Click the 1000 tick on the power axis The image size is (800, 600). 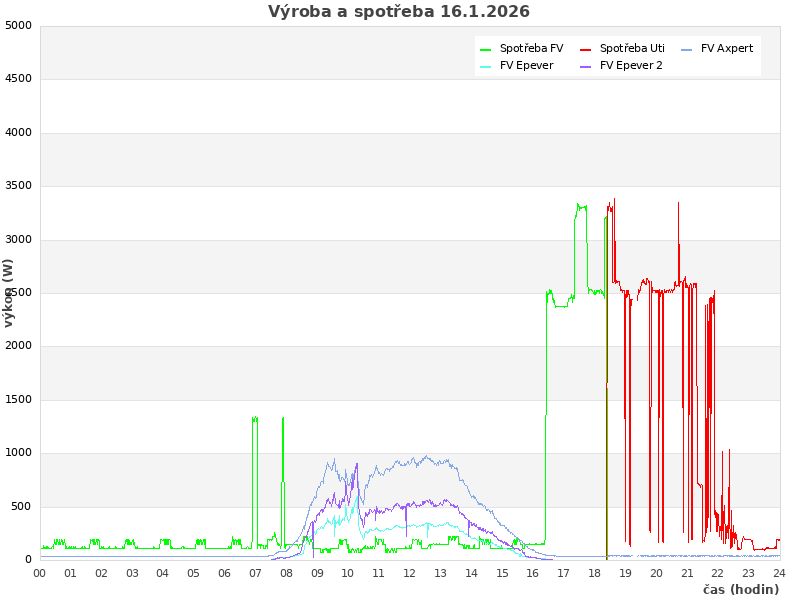[18, 453]
